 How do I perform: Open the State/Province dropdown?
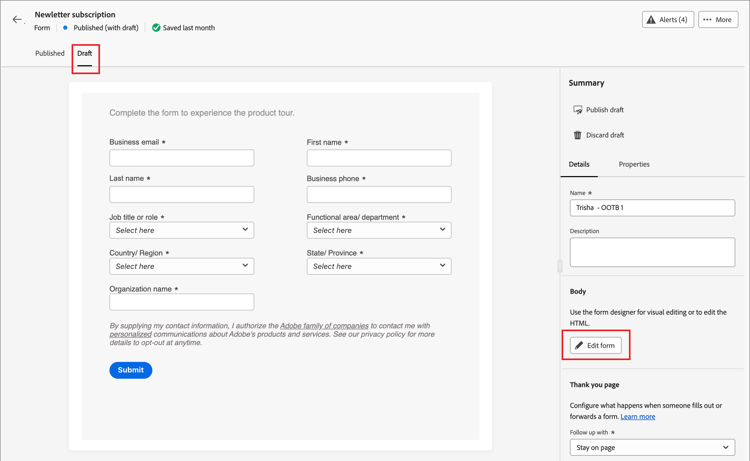point(379,266)
